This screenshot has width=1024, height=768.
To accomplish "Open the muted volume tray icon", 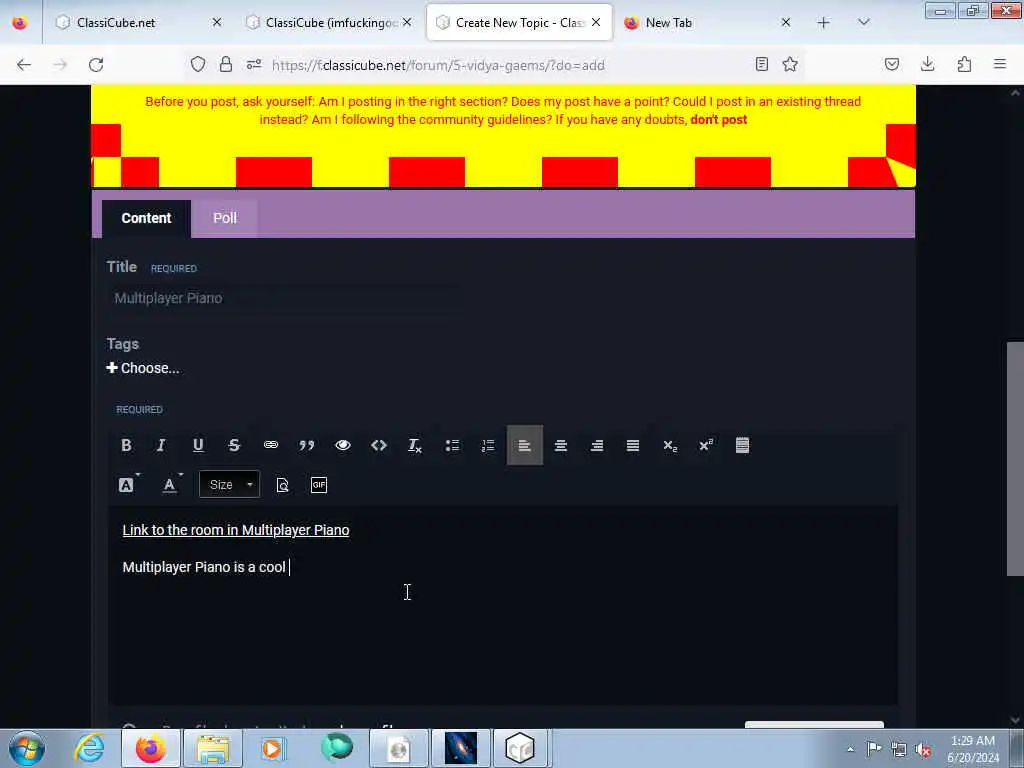I will tap(923, 749).
